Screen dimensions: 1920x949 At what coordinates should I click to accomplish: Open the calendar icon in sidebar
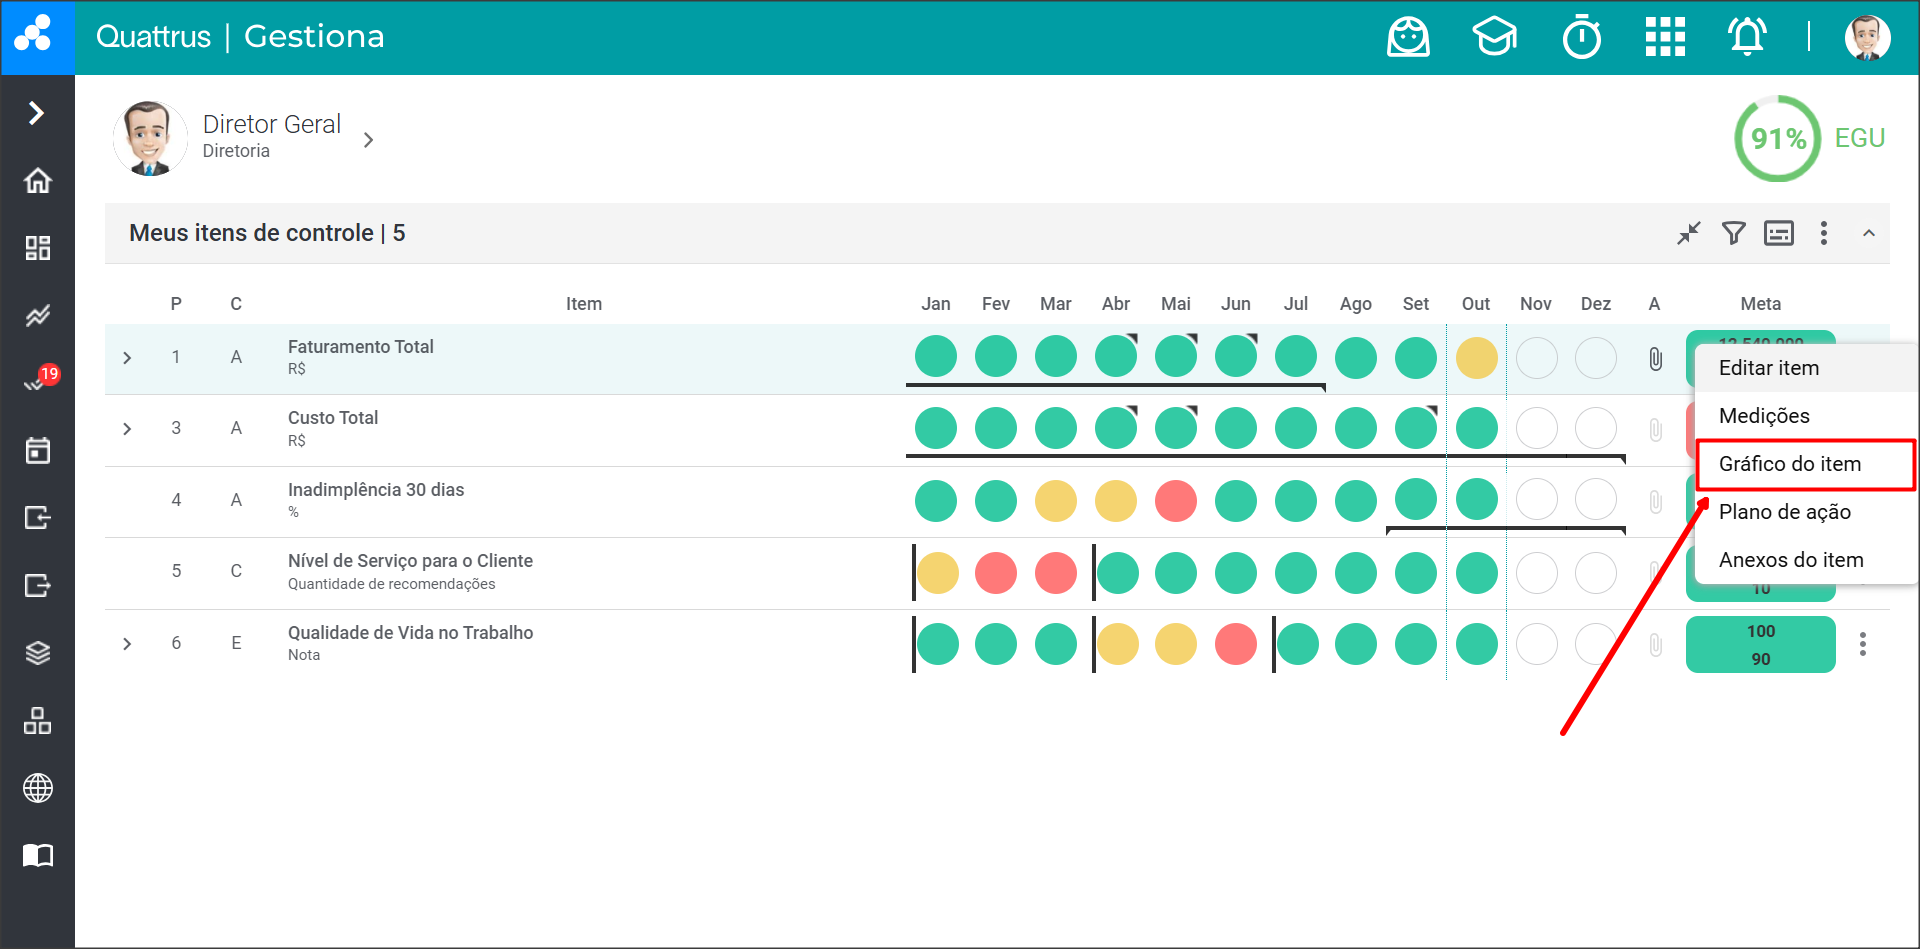pyautogui.click(x=38, y=451)
